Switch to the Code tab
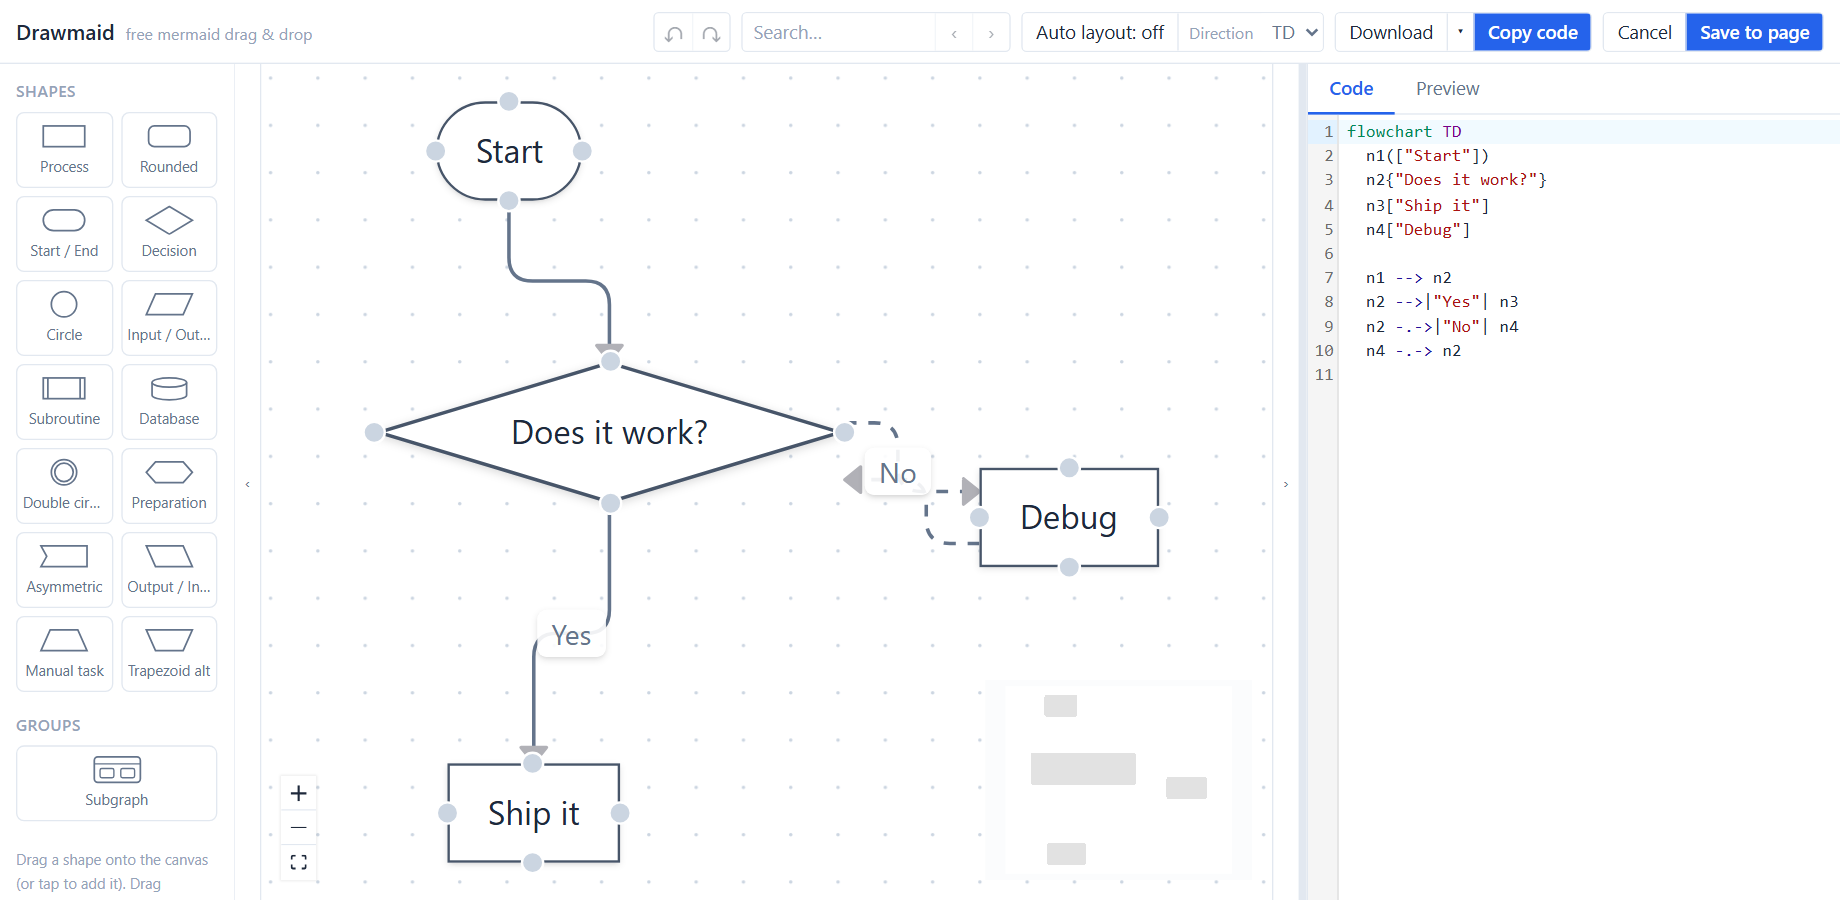The height and width of the screenshot is (900, 1840). [1351, 89]
